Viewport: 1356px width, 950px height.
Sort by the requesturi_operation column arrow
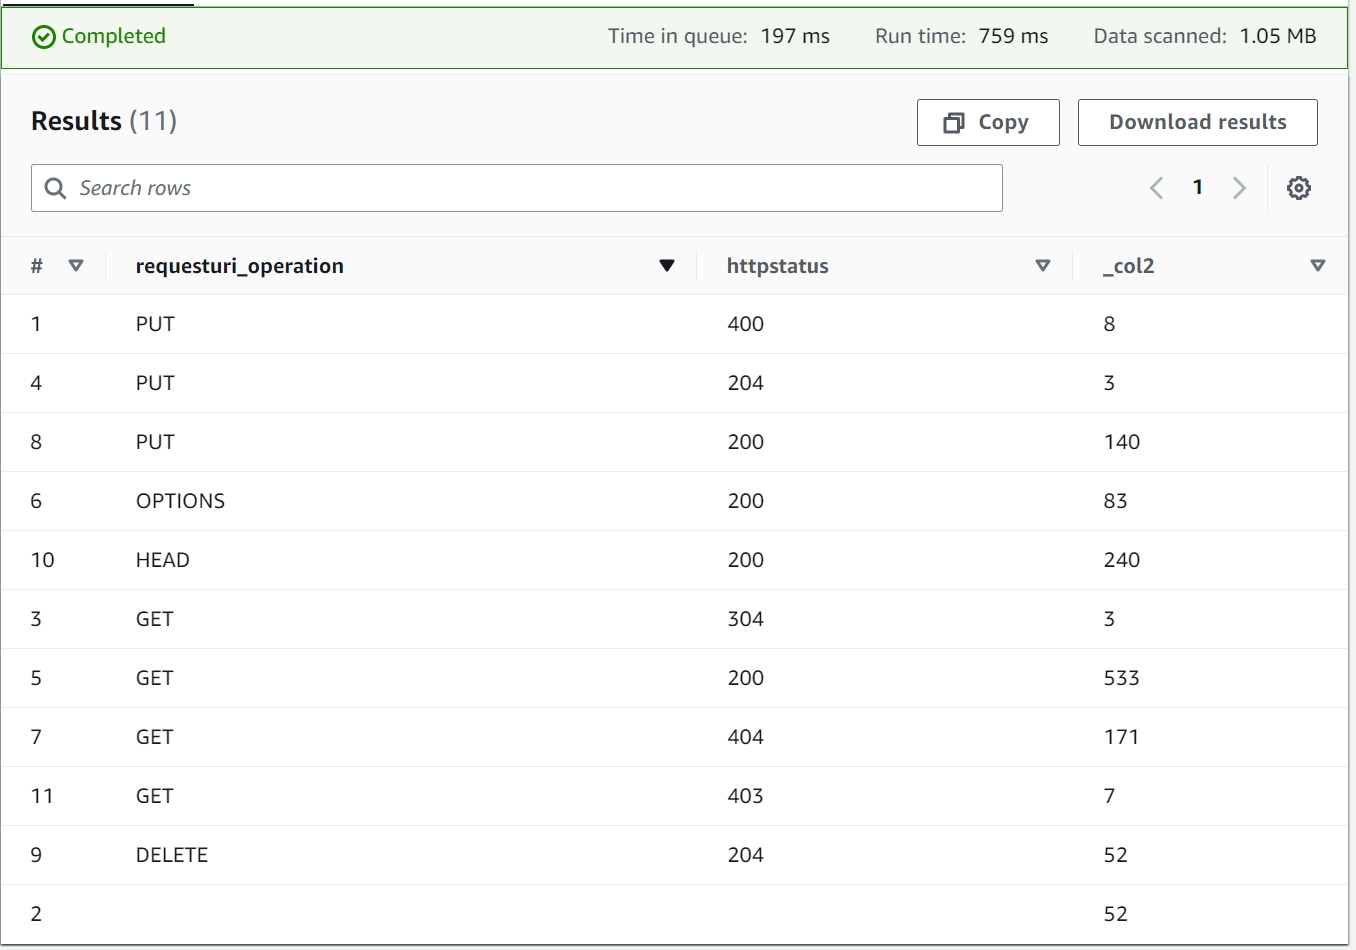pyautogui.click(x=667, y=266)
